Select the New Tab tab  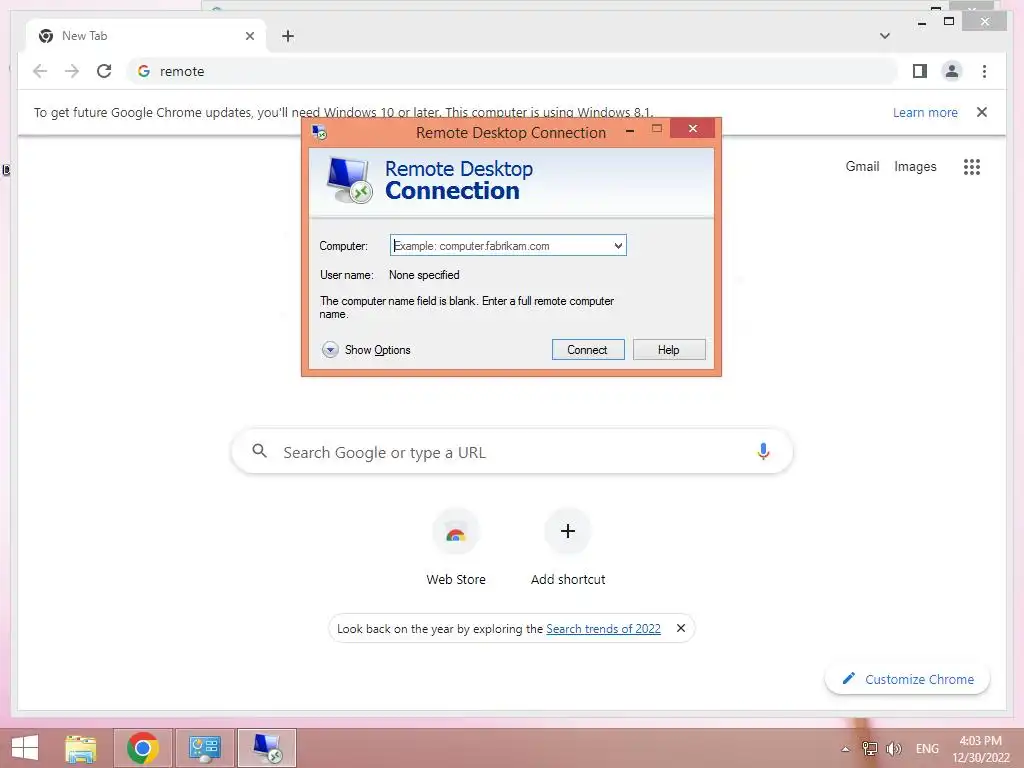[x=146, y=36]
